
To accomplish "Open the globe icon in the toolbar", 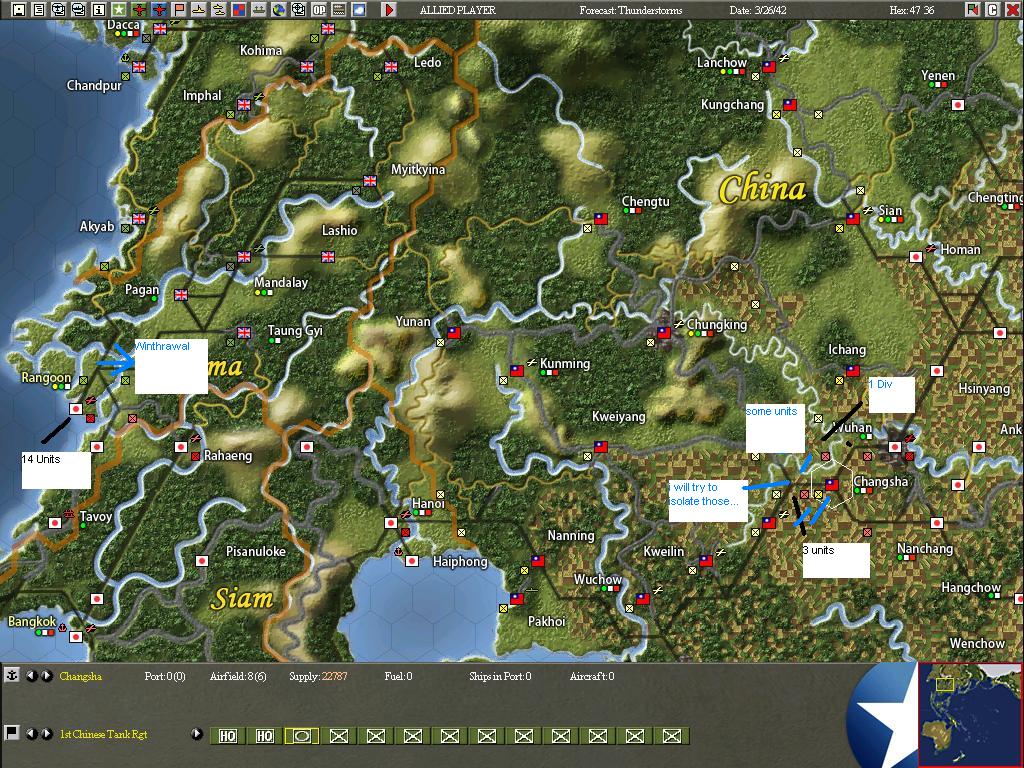I will (279, 10).
